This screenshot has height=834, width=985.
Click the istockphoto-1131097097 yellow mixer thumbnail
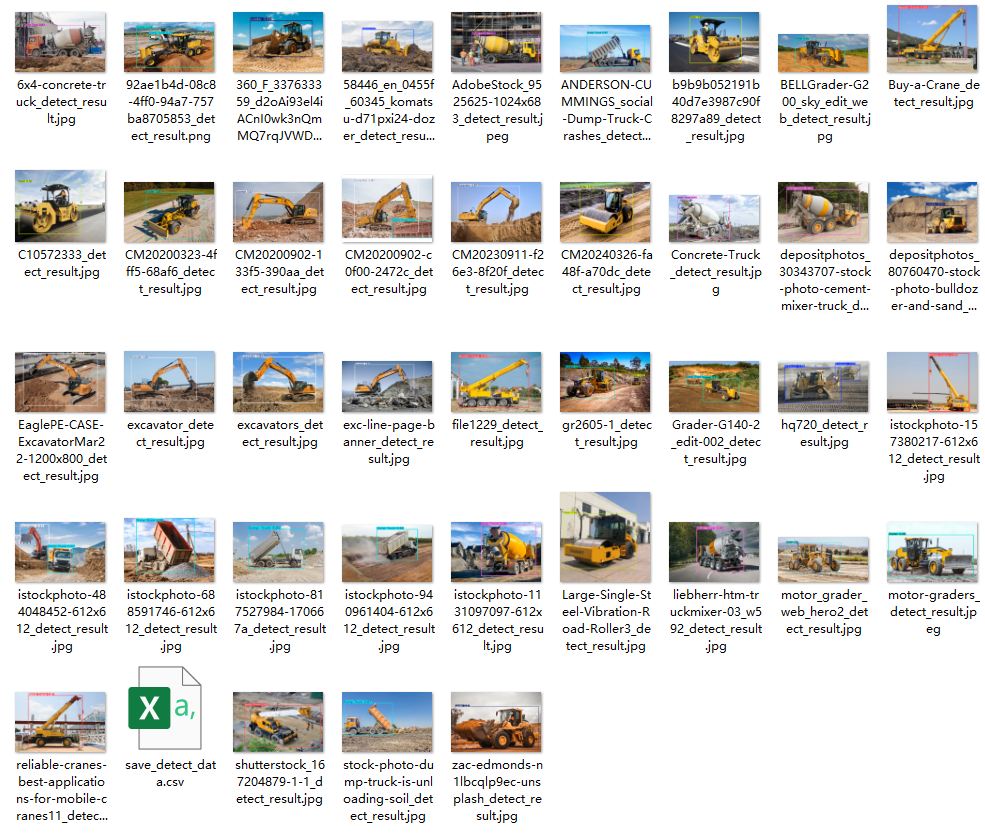[x=496, y=552]
